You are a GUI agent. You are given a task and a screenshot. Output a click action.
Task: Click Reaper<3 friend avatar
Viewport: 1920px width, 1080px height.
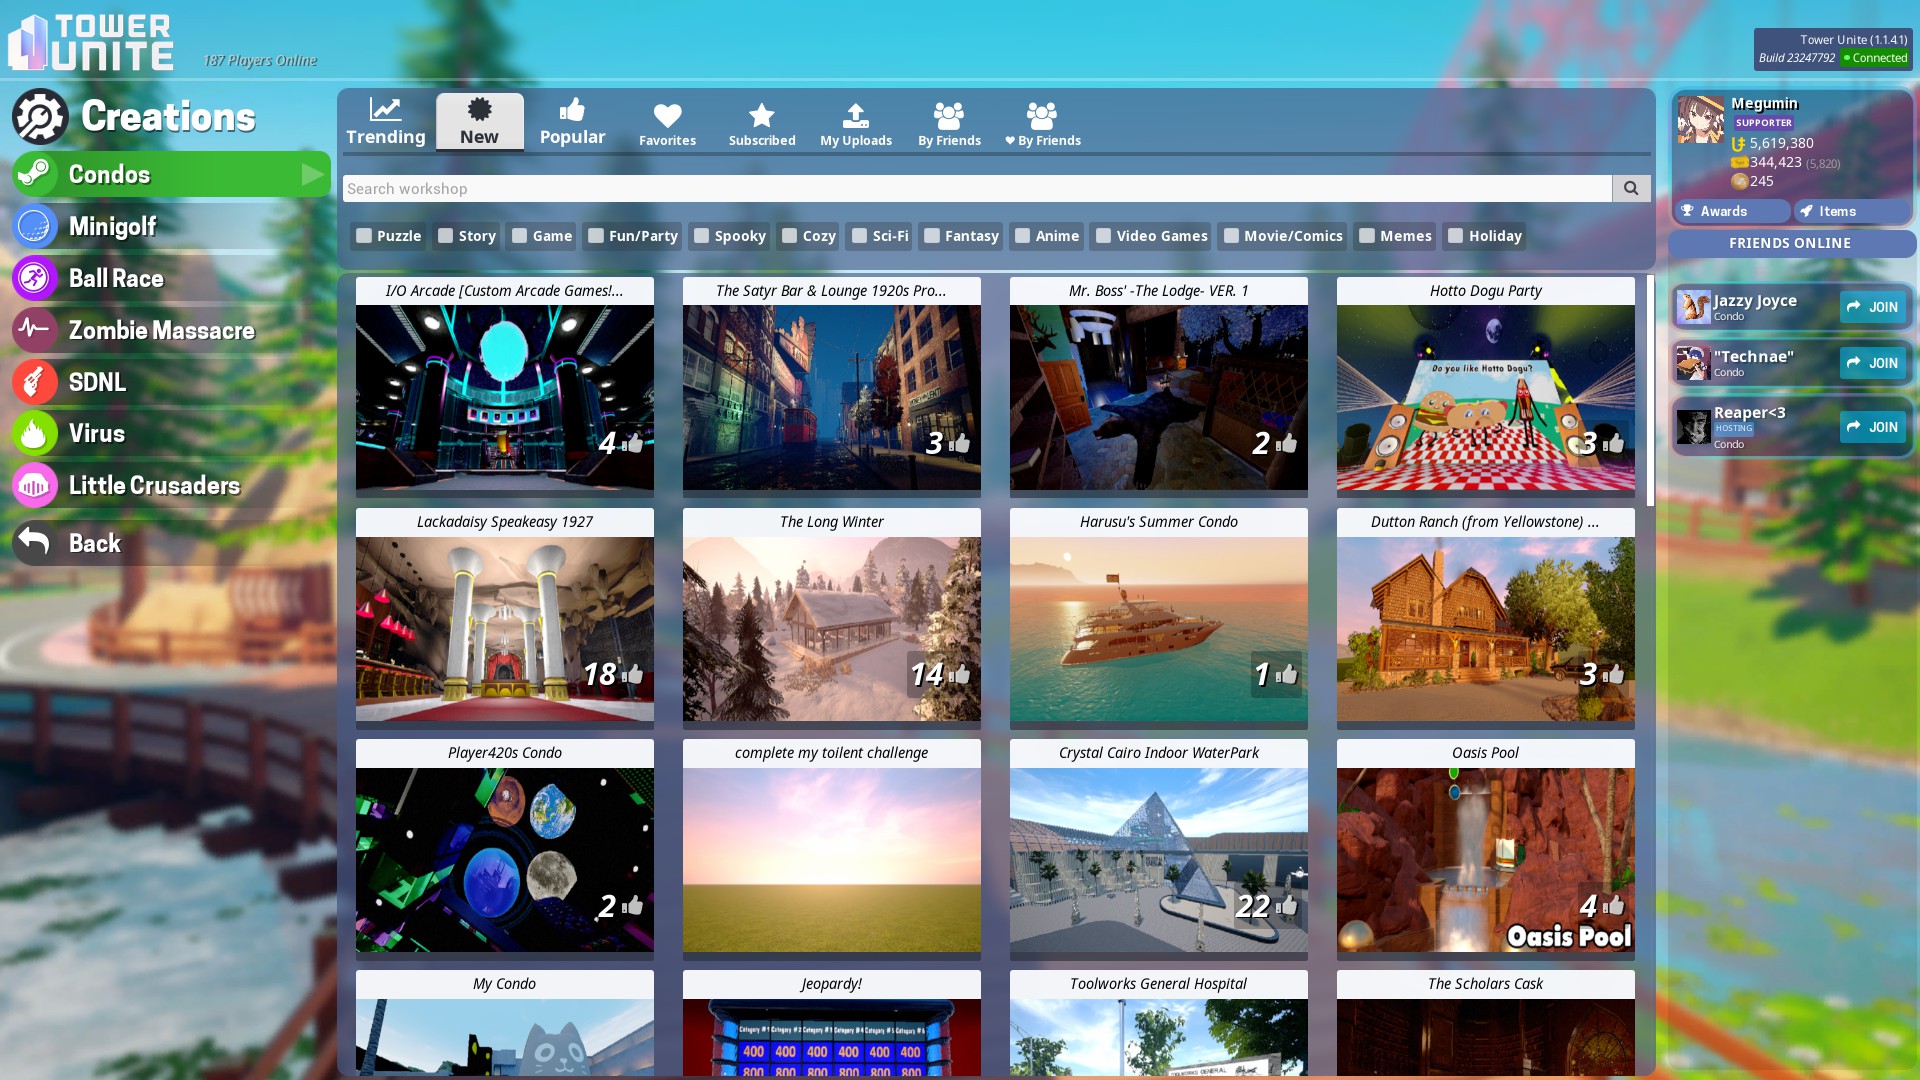click(1693, 427)
